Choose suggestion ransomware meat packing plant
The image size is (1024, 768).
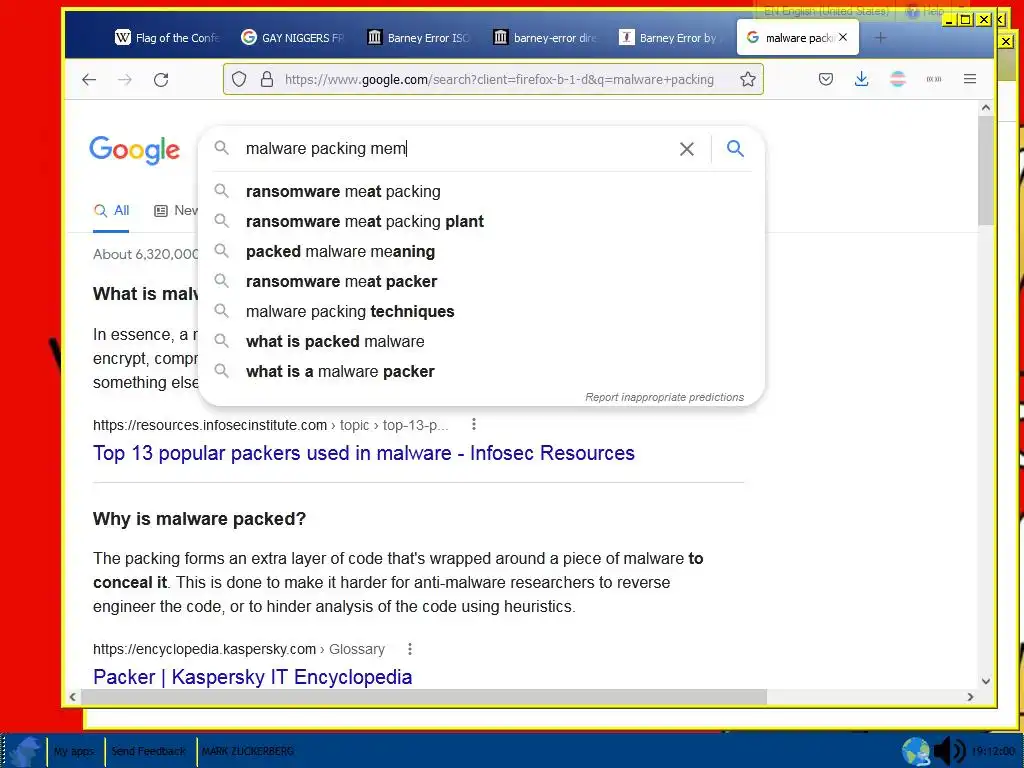click(481, 221)
